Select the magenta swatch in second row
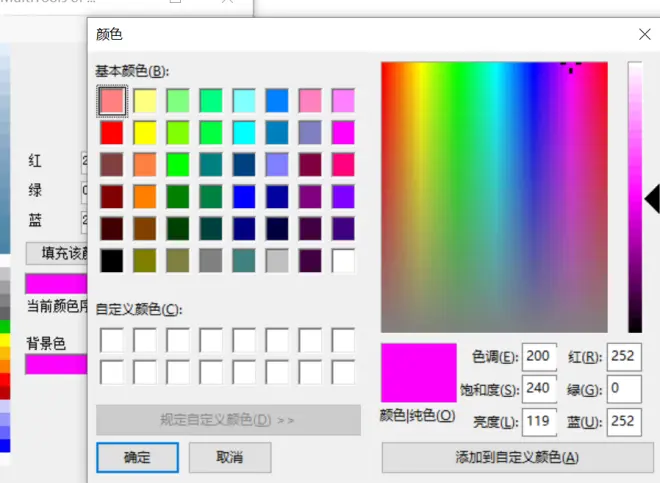The width and height of the screenshot is (660, 483). pyautogui.click(x=343, y=133)
